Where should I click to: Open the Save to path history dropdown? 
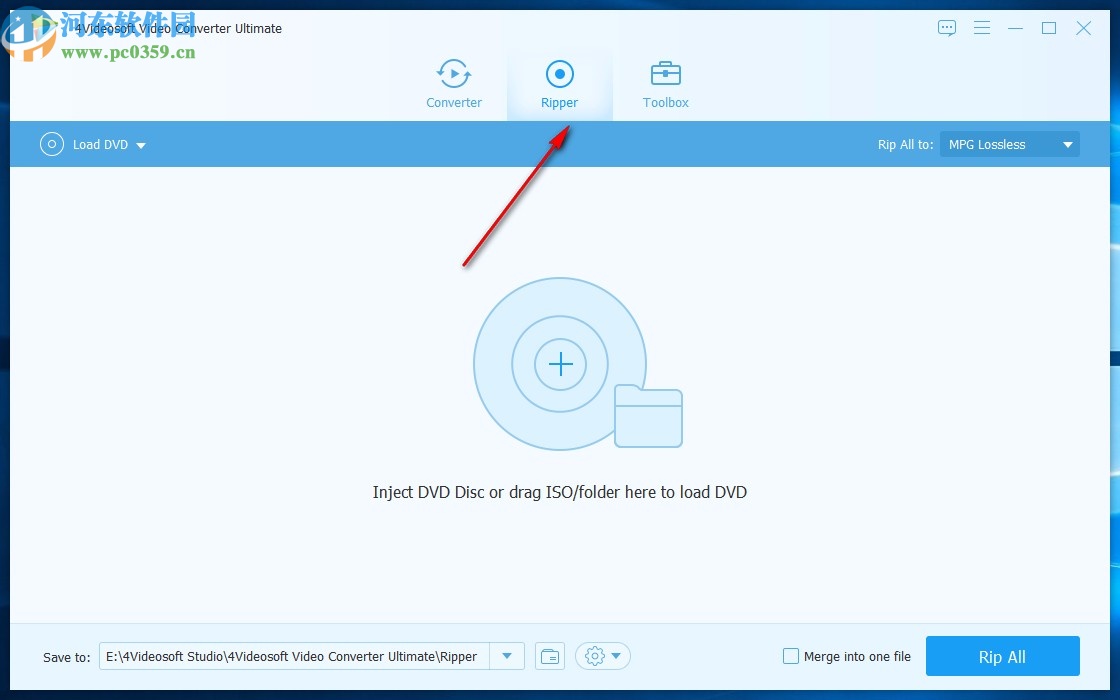coord(508,656)
